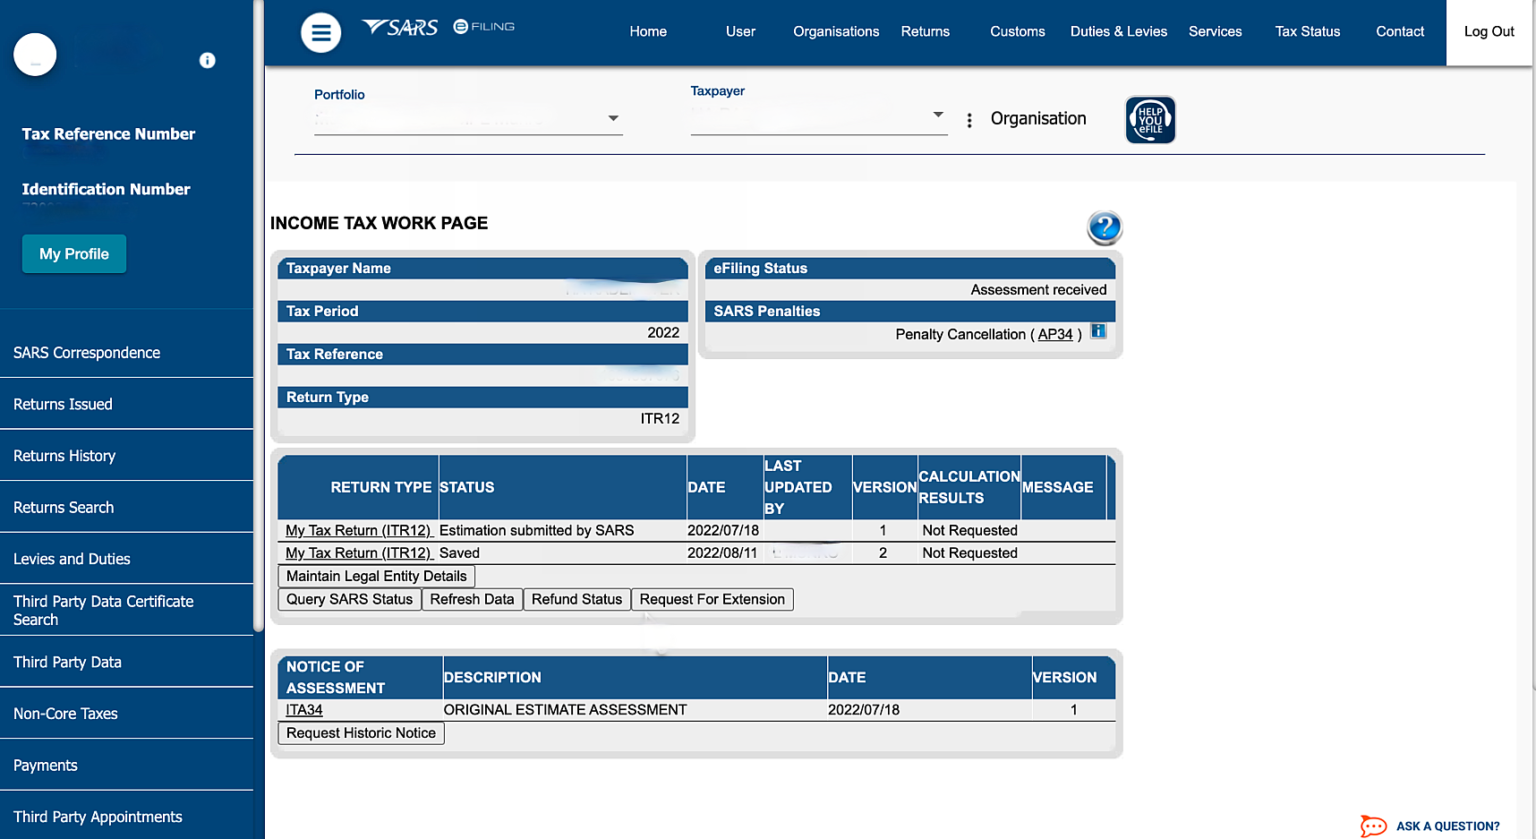The height and width of the screenshot is (839, 1536).
Task: Open Third Party Data Certificate Search
Action: tap(127, 610)
